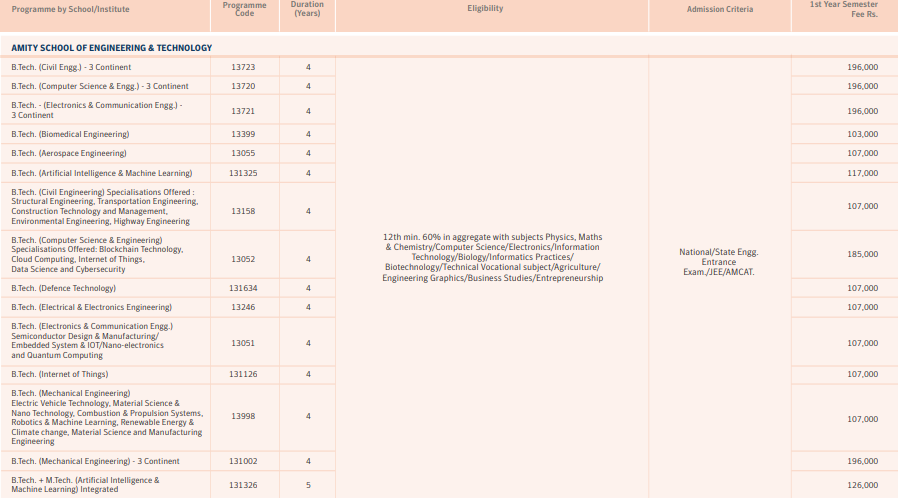898x502 pixels.
Task: Click programme code 13055
Action: coord(243,153)
